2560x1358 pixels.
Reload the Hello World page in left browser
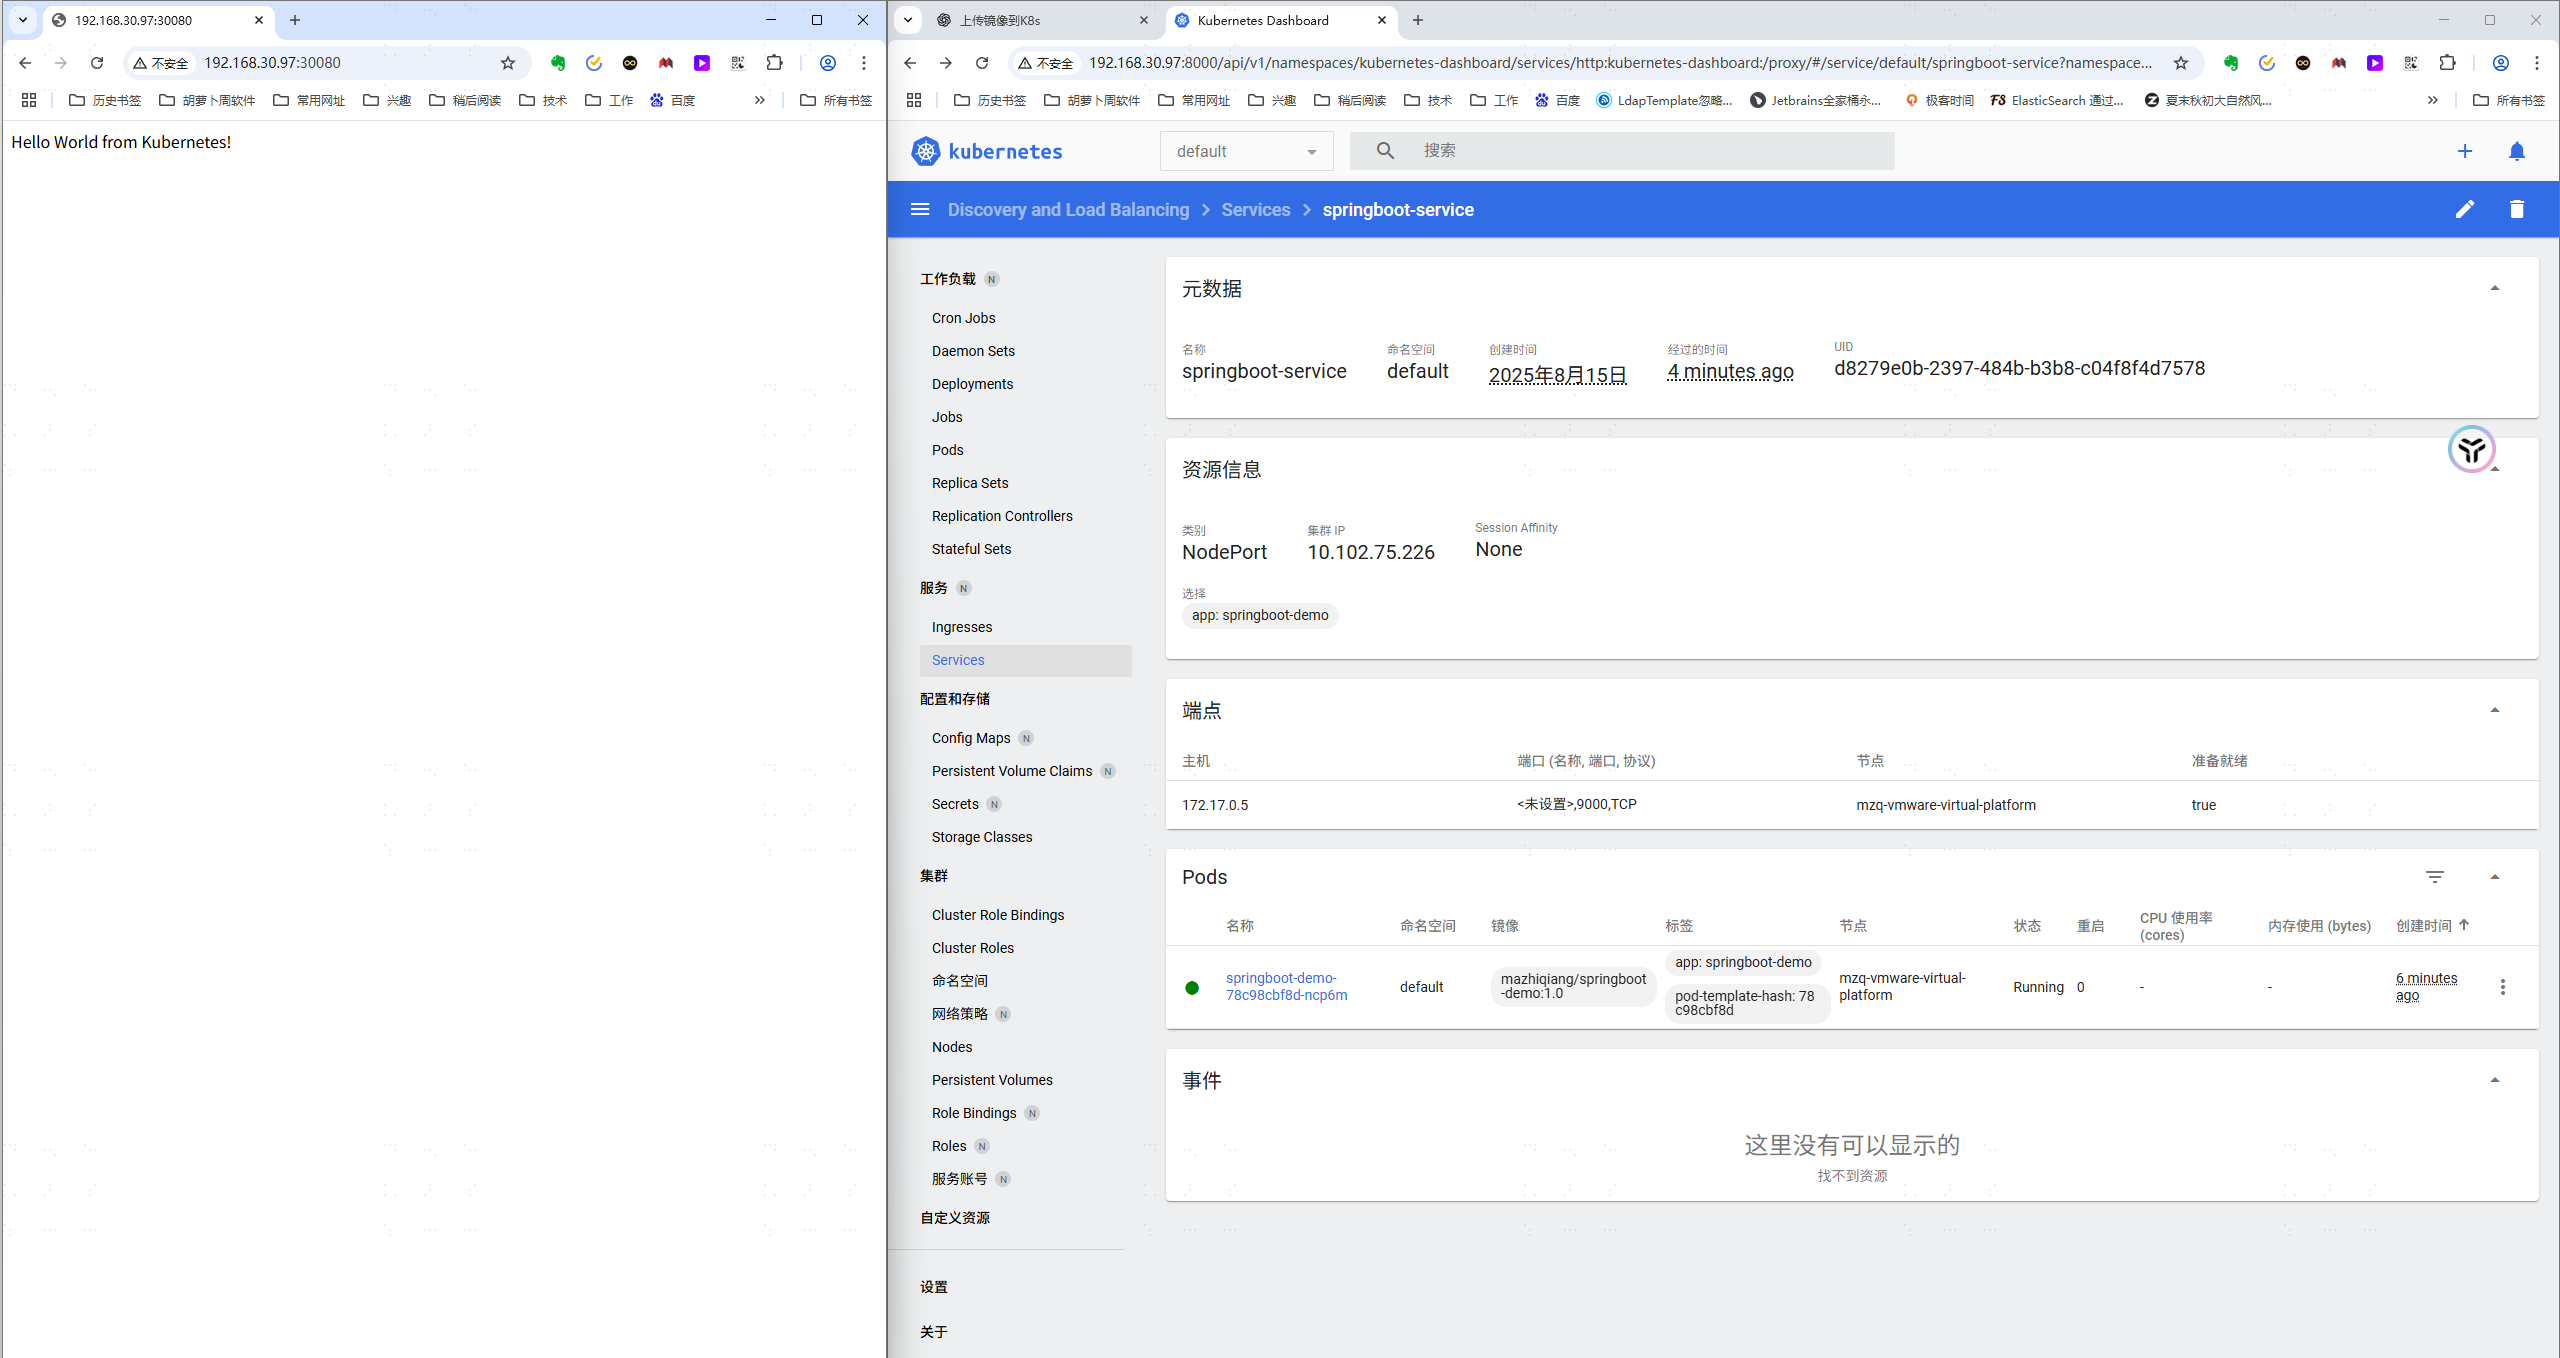point(97,63)
